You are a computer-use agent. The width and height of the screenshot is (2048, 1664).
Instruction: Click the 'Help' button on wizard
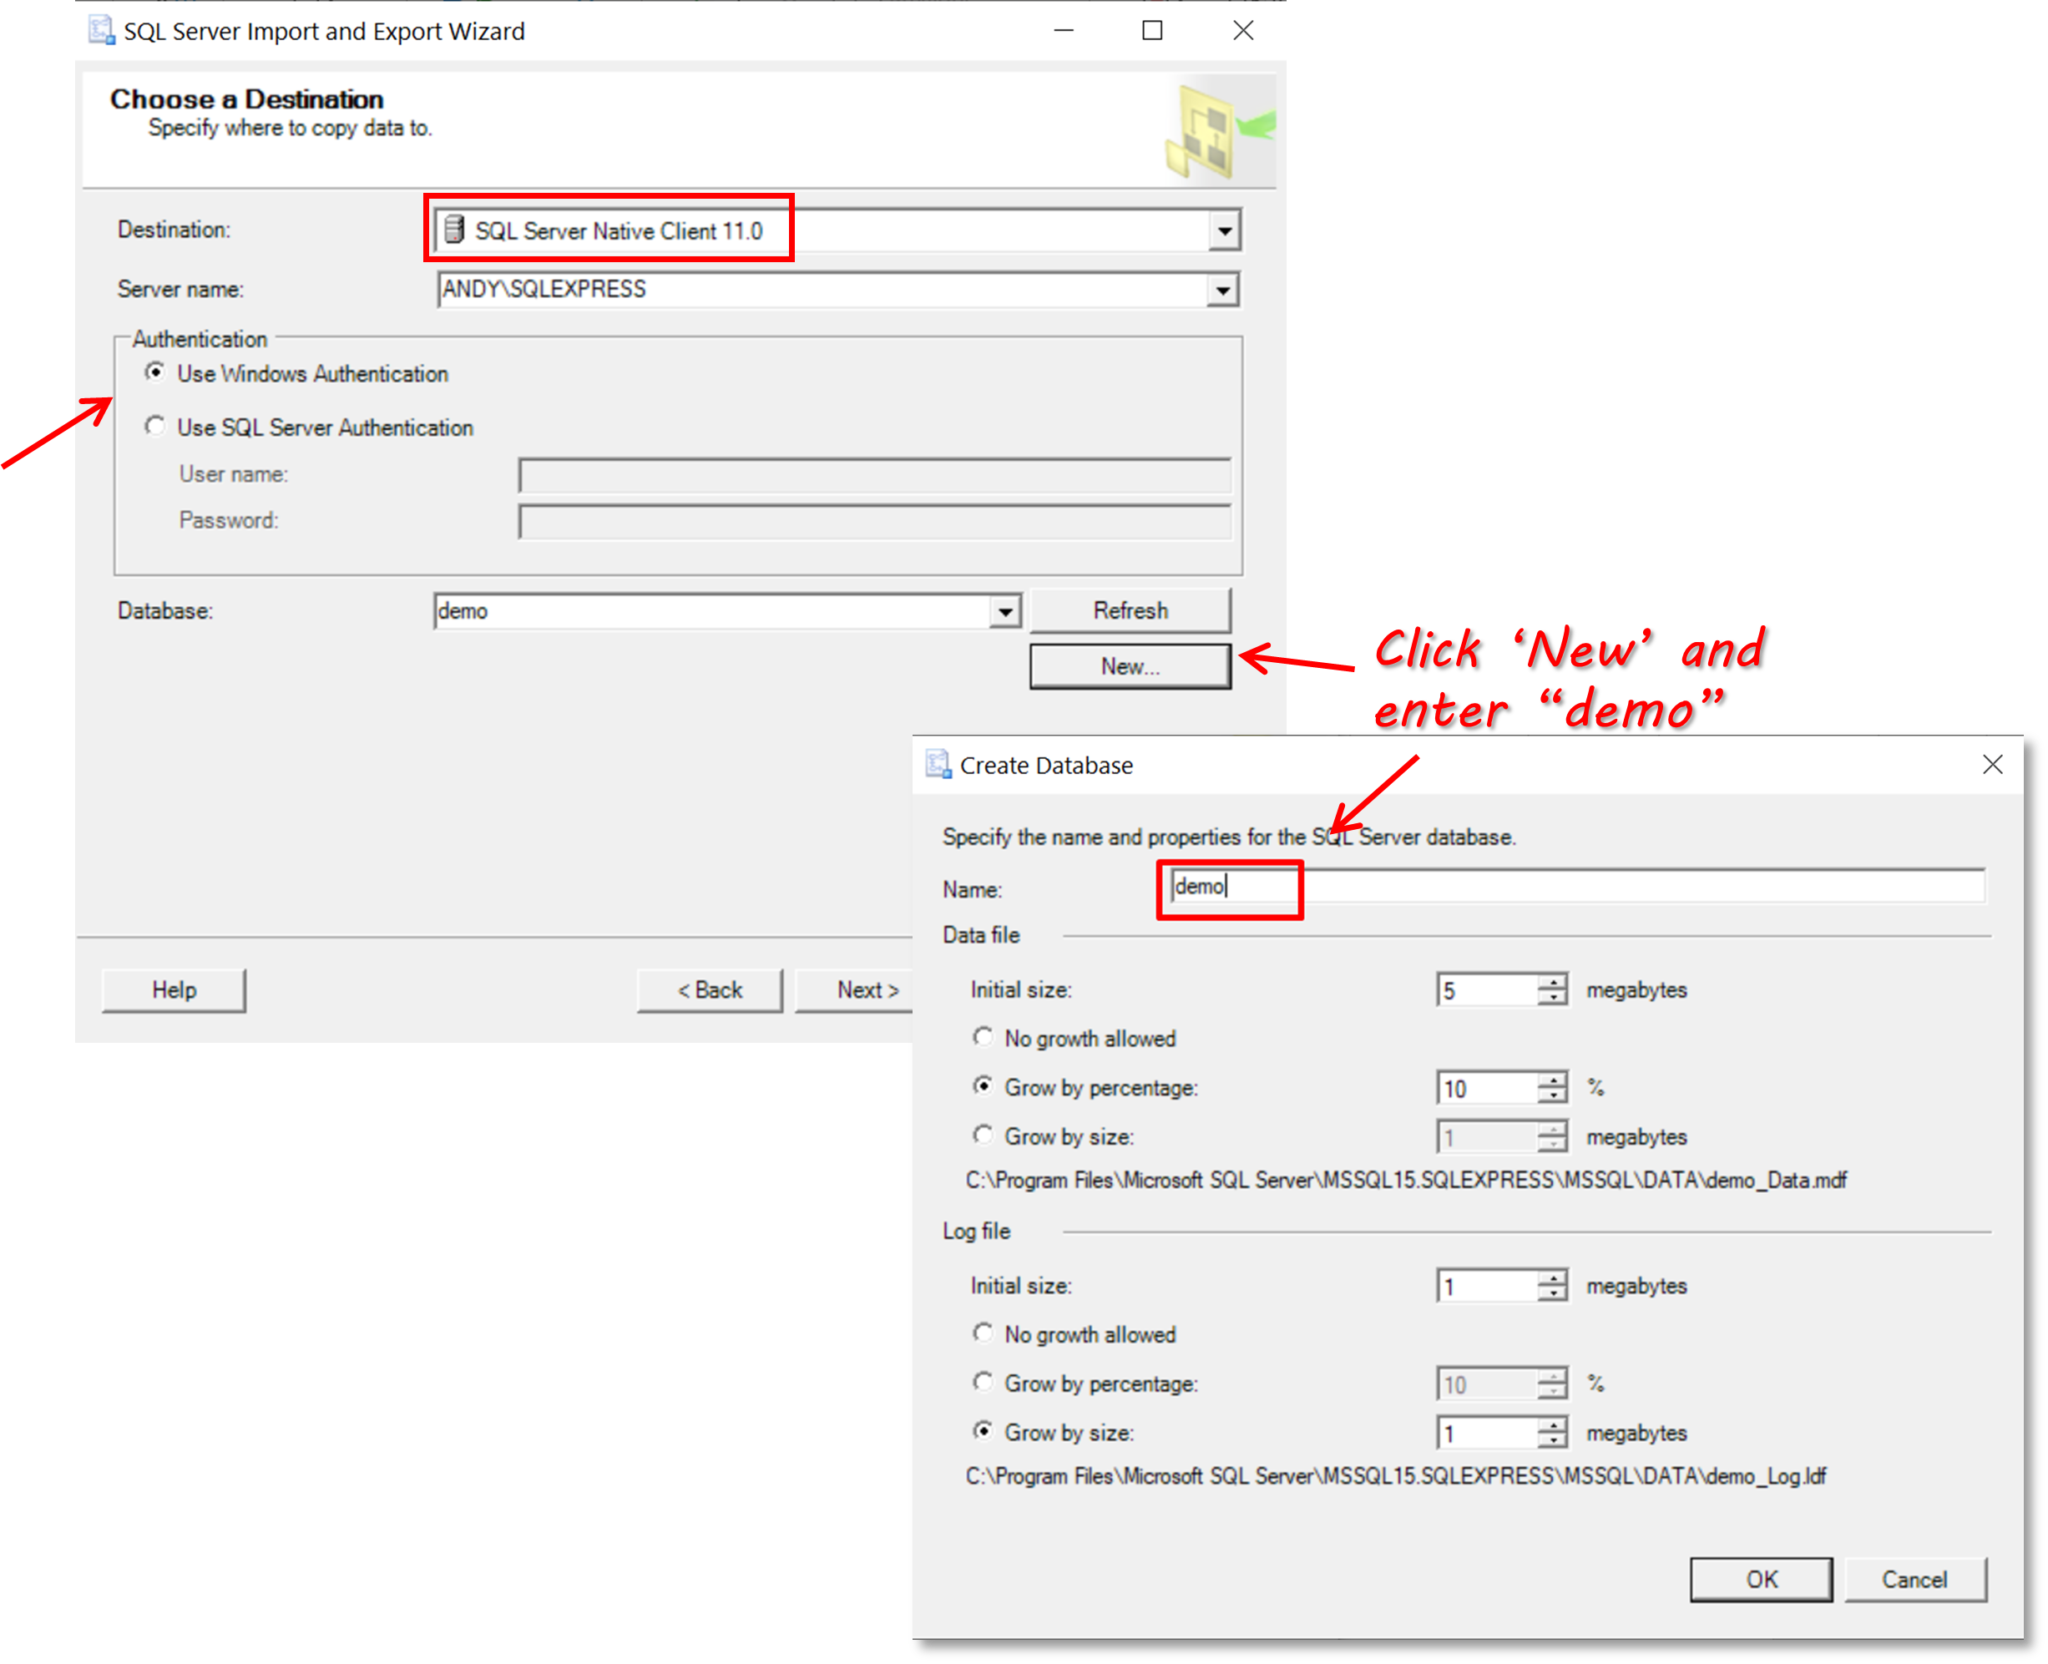(170, 985)
